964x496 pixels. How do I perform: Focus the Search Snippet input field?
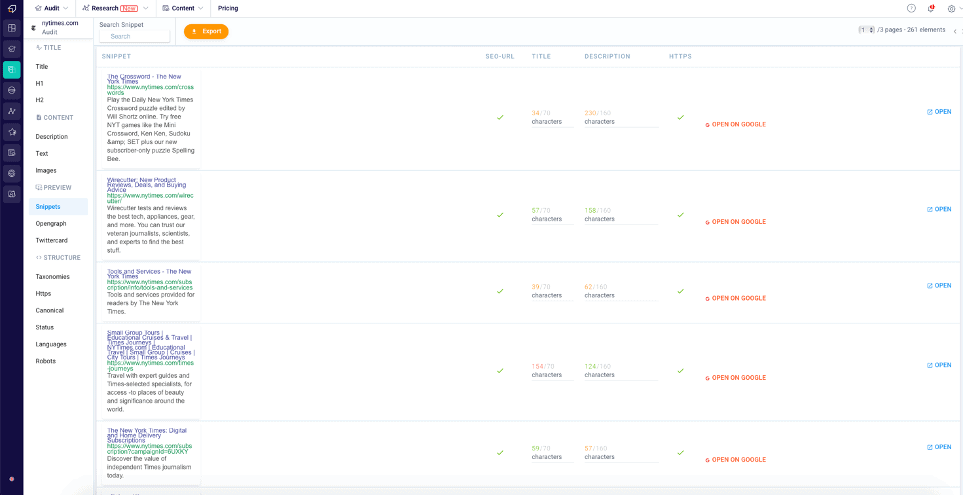tap(135, 36)
